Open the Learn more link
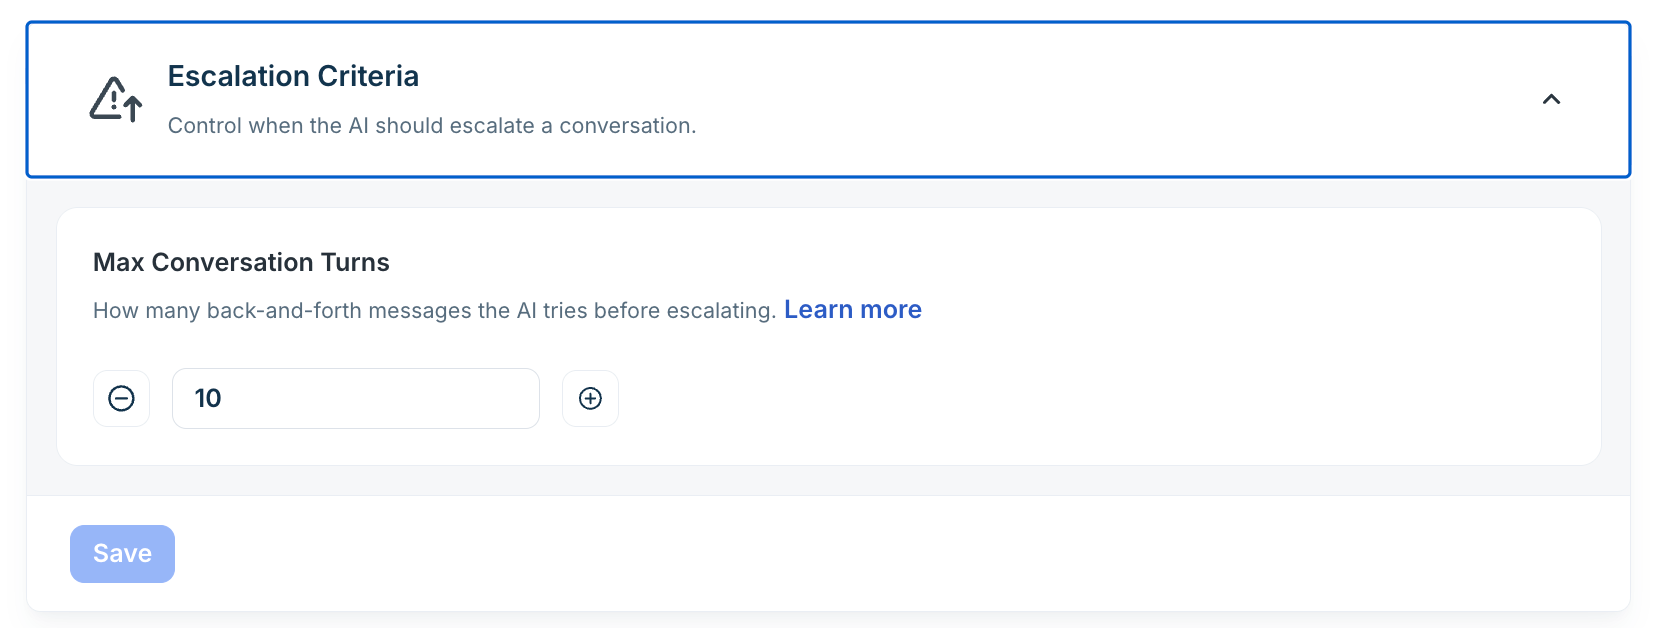 click(x=853, y=310)
